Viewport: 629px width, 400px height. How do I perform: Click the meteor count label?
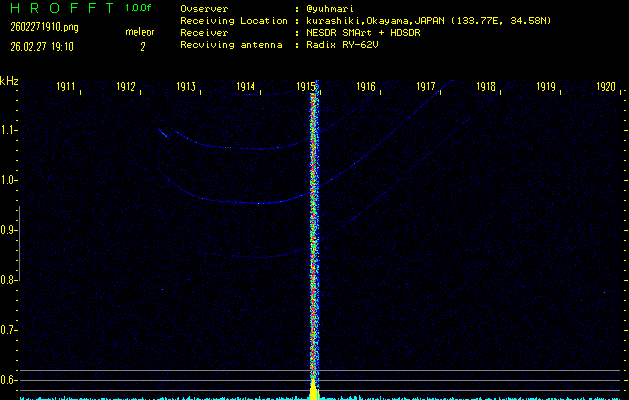pyautogui.click(x=141, y=32)
